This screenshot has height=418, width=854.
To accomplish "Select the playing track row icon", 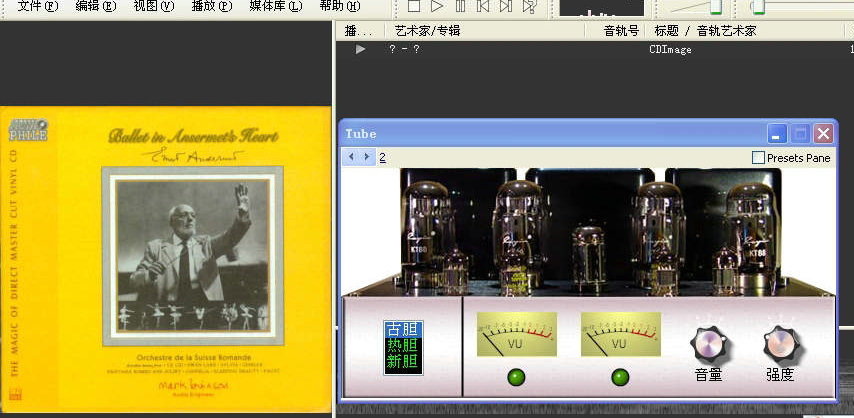I will click(360, 49).
